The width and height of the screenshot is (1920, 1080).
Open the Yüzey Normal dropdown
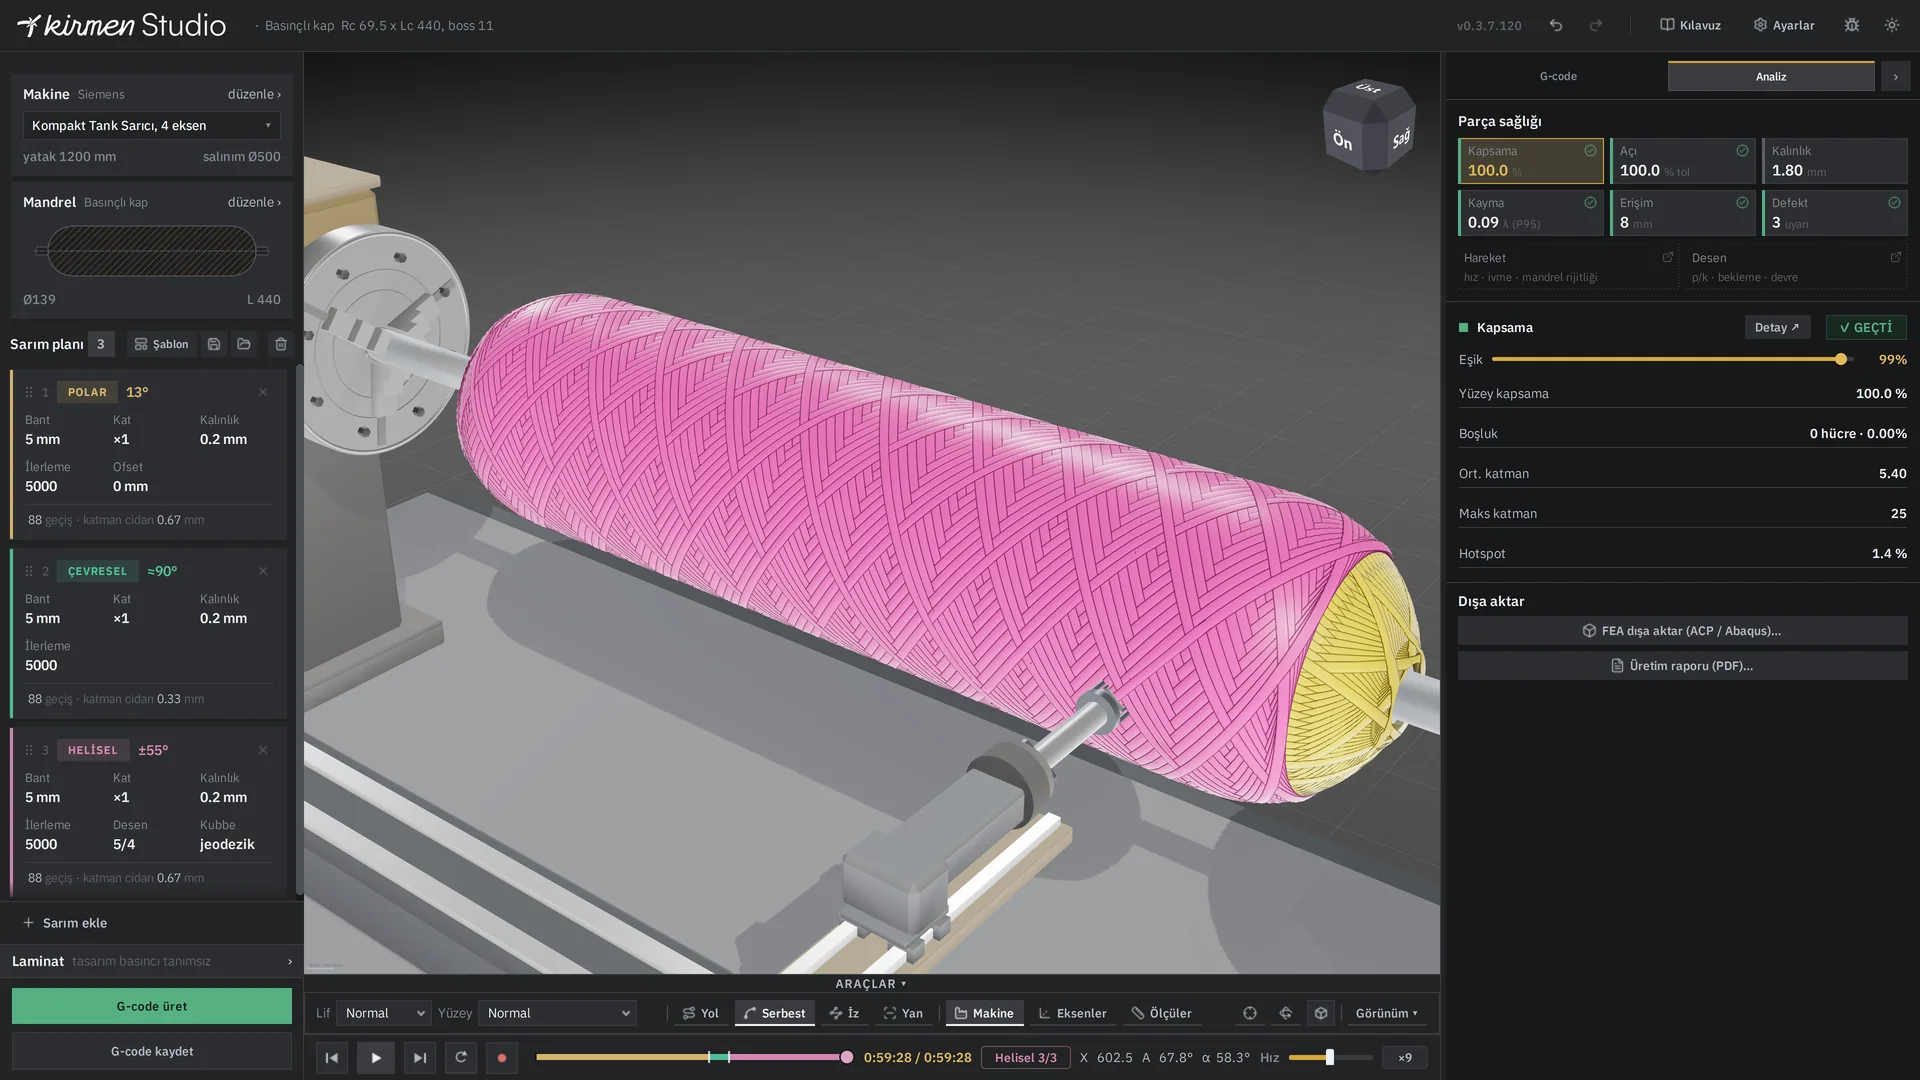(x=557, y=1013)
